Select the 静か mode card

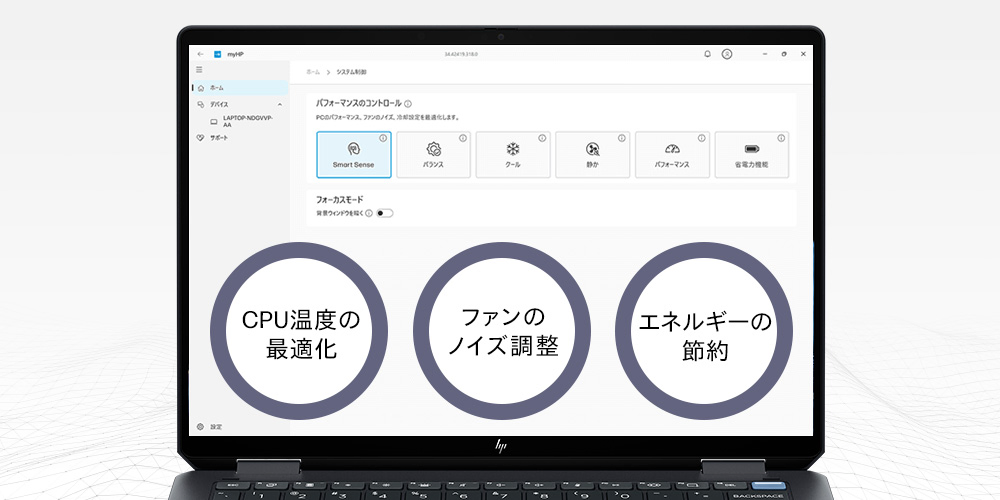tap(592, 155)
